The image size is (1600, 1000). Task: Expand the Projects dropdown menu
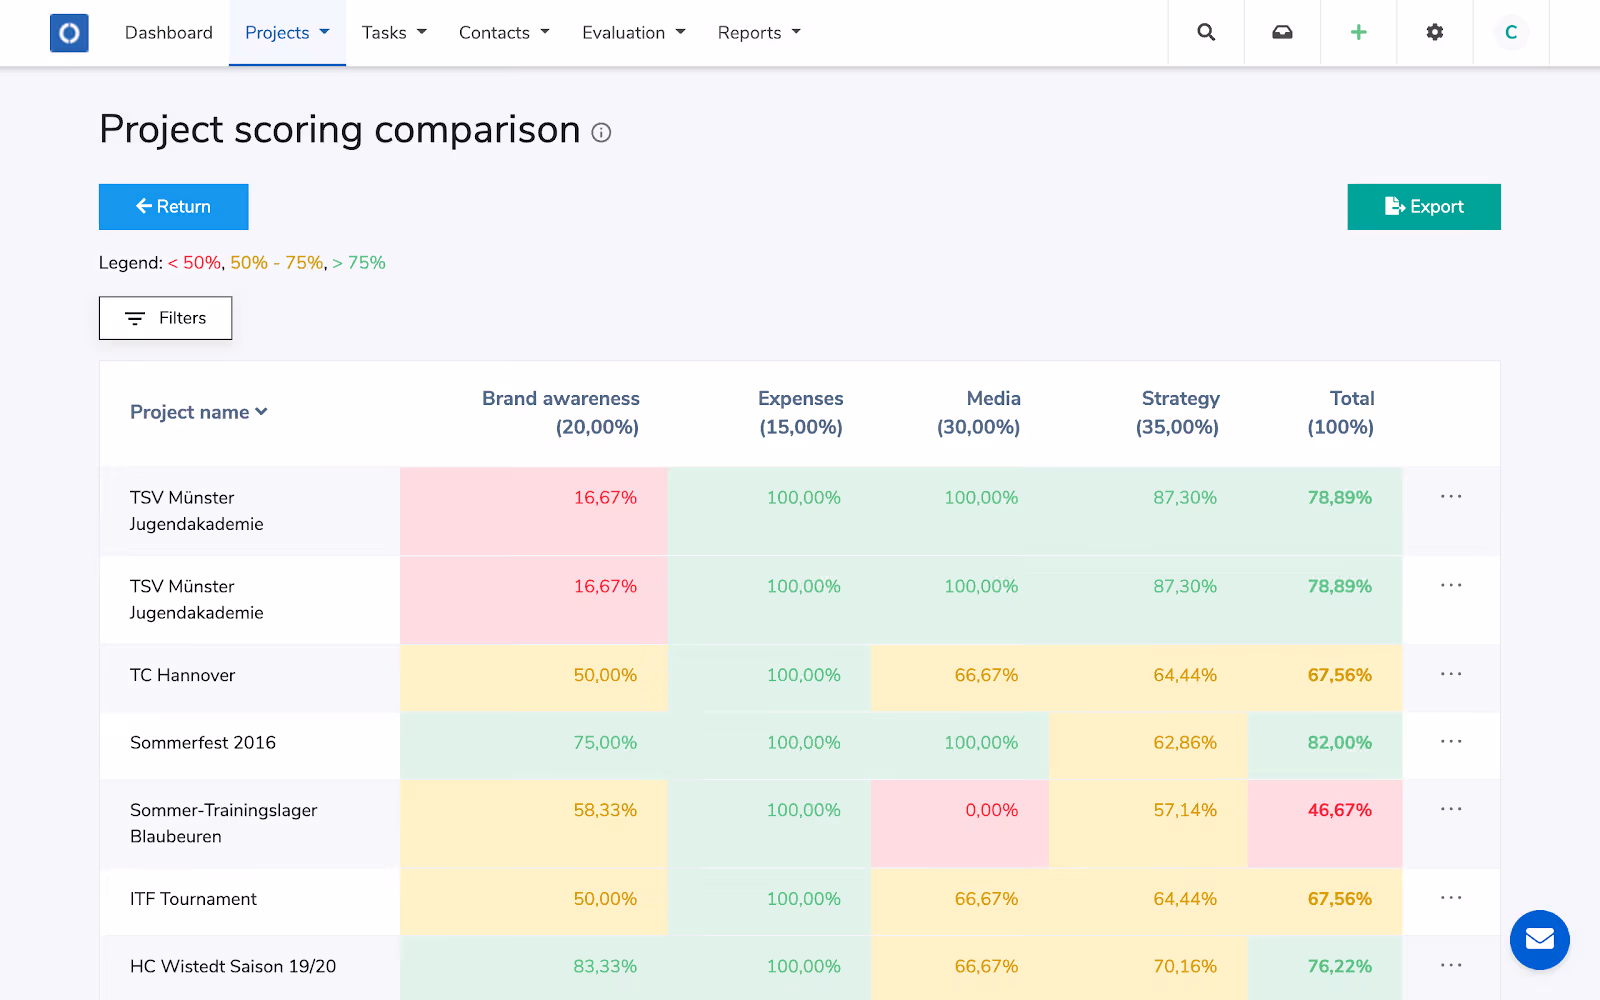click(x=287, y=33)
